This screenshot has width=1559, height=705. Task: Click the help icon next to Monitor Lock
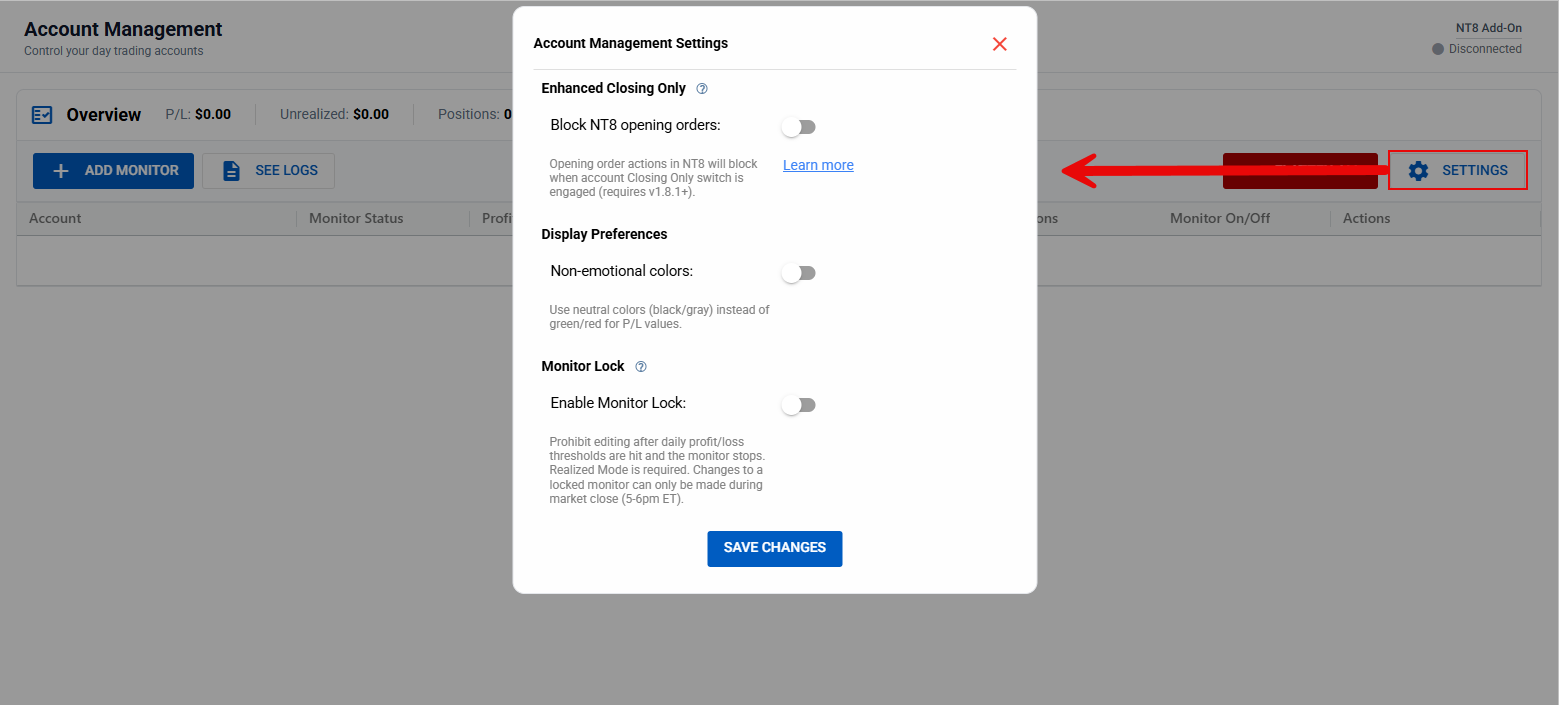(641, 367)
